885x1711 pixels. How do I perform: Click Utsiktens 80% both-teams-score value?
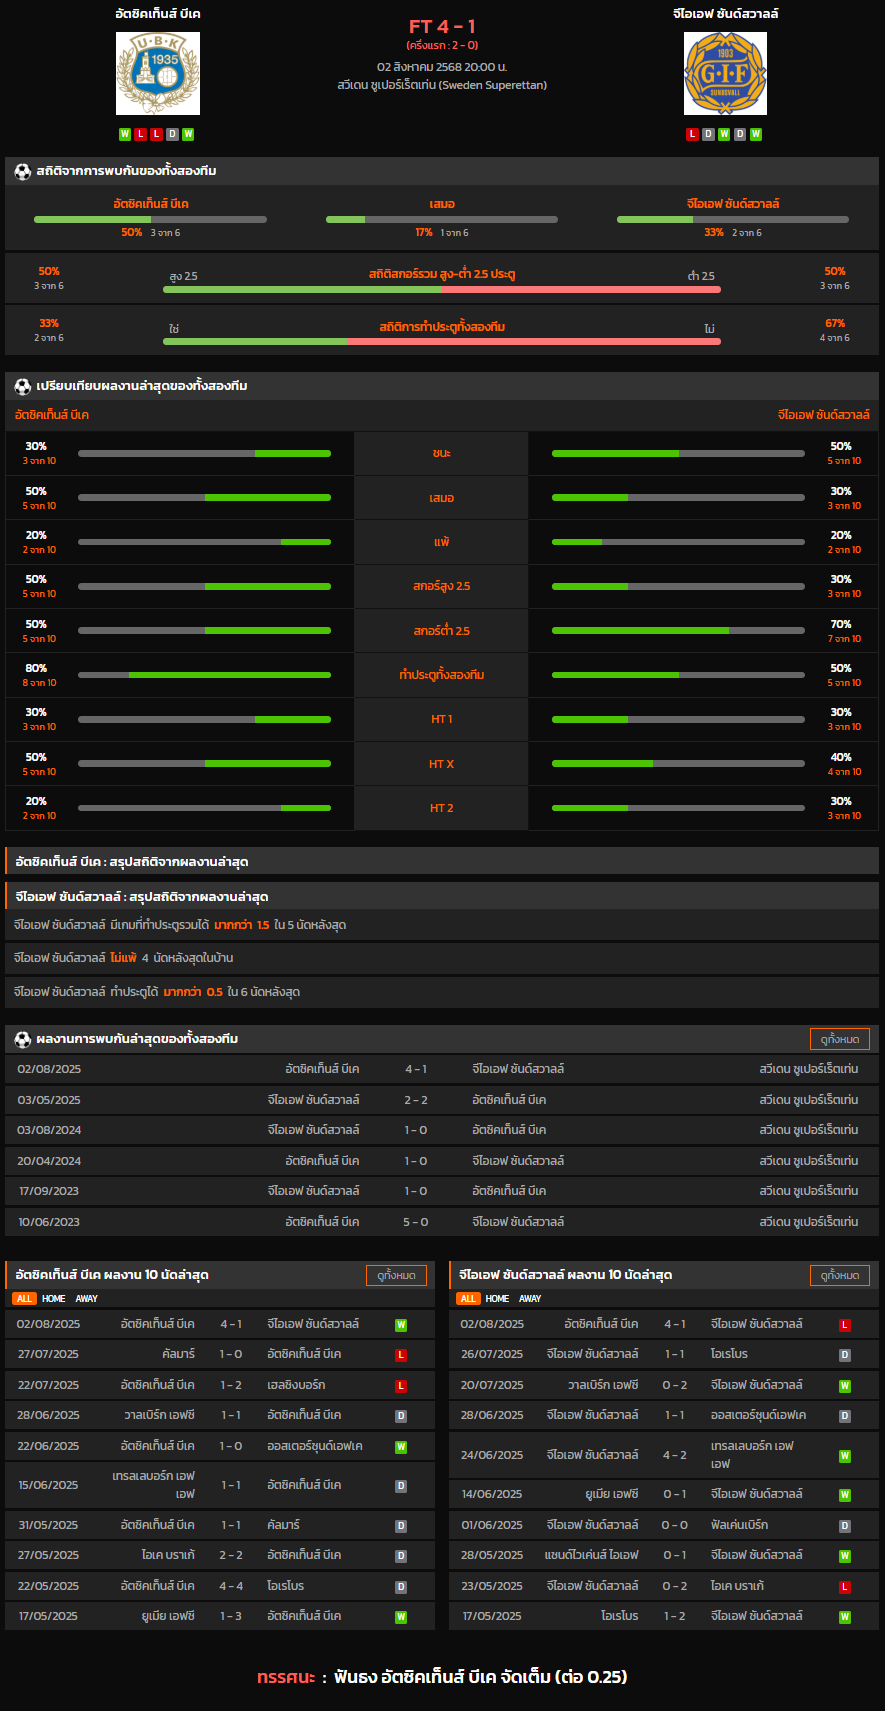(x=36, y=668)
